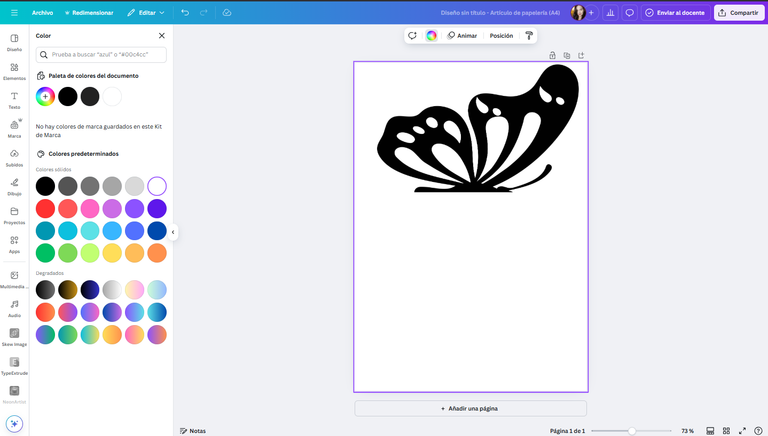
Task: Click the copy style paint roller
Action: 529,36
